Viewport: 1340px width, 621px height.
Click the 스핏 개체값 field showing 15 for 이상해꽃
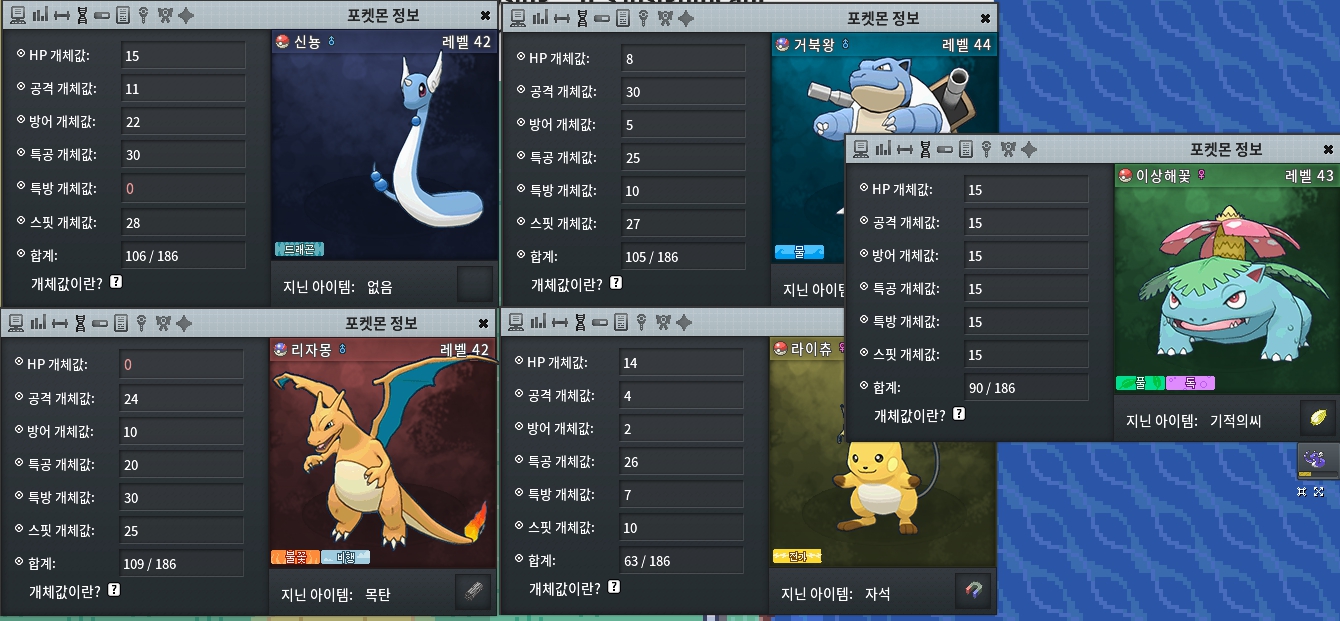(1026, 355)
